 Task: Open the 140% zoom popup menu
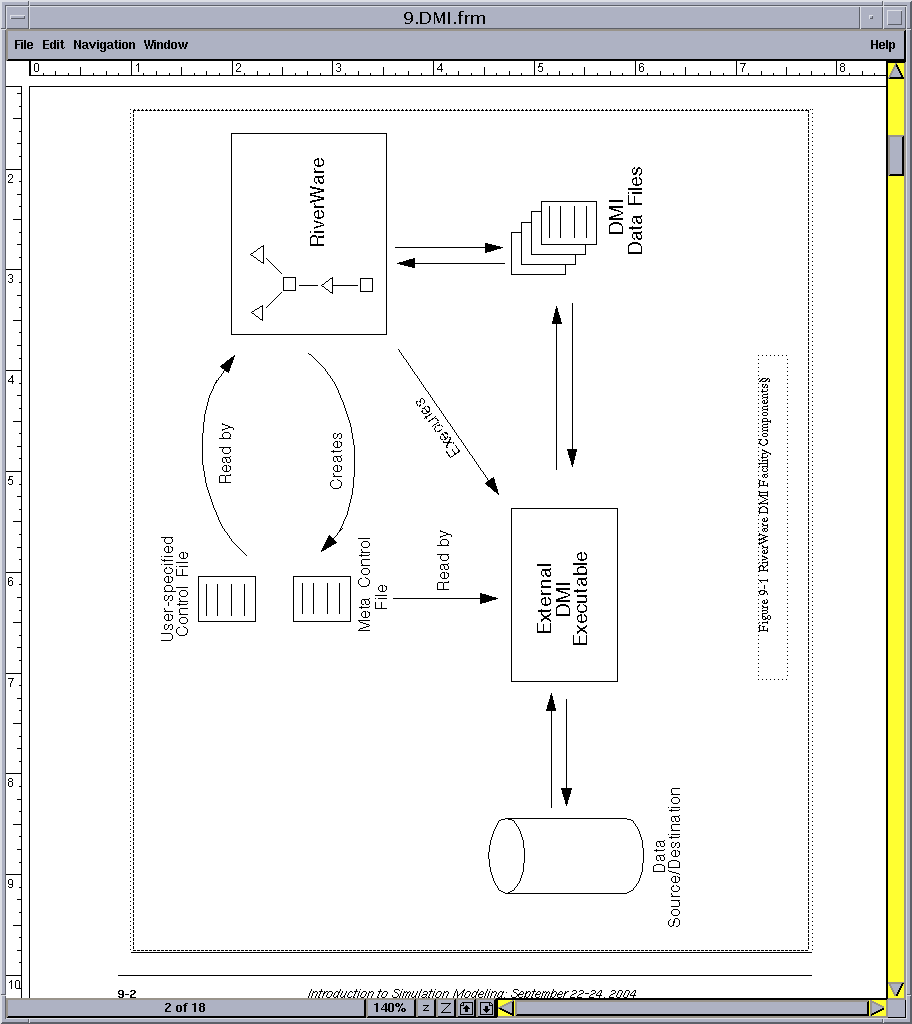tap(389, 1008)
